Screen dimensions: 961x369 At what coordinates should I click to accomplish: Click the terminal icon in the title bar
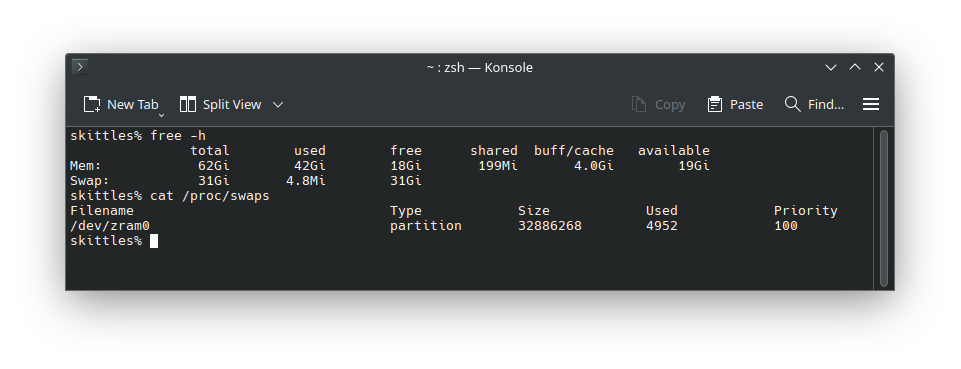80,66
